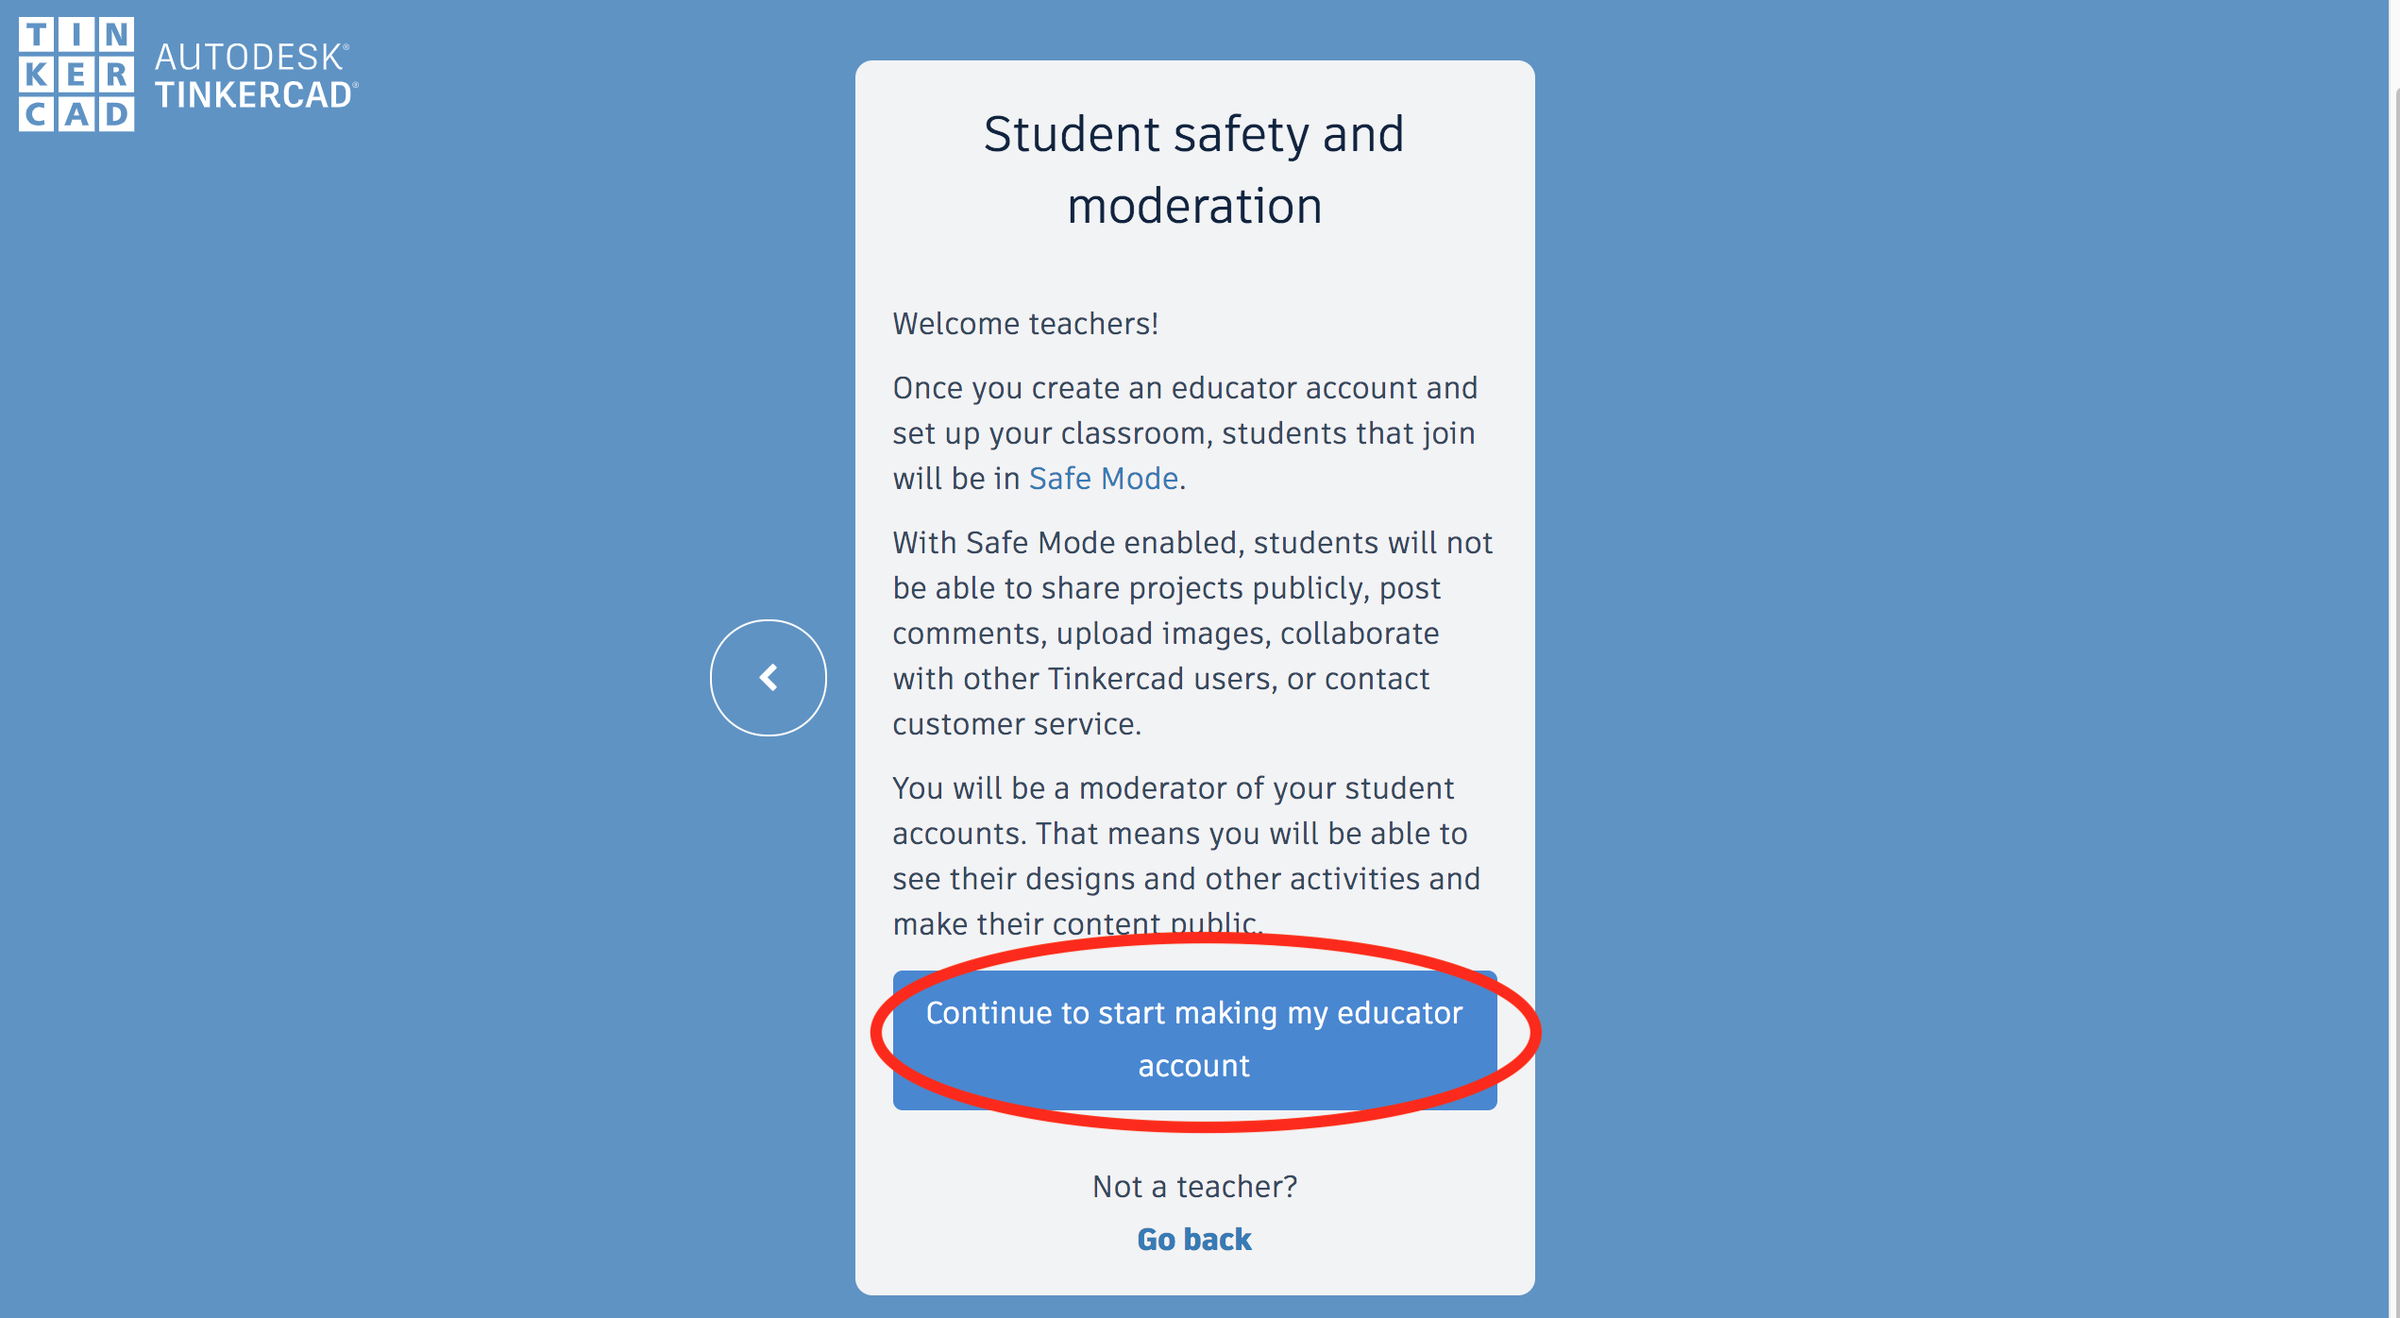Click the "R" tile in the Tinkercad logo
Screen dimensions: 2400x1318
(116, 75)
